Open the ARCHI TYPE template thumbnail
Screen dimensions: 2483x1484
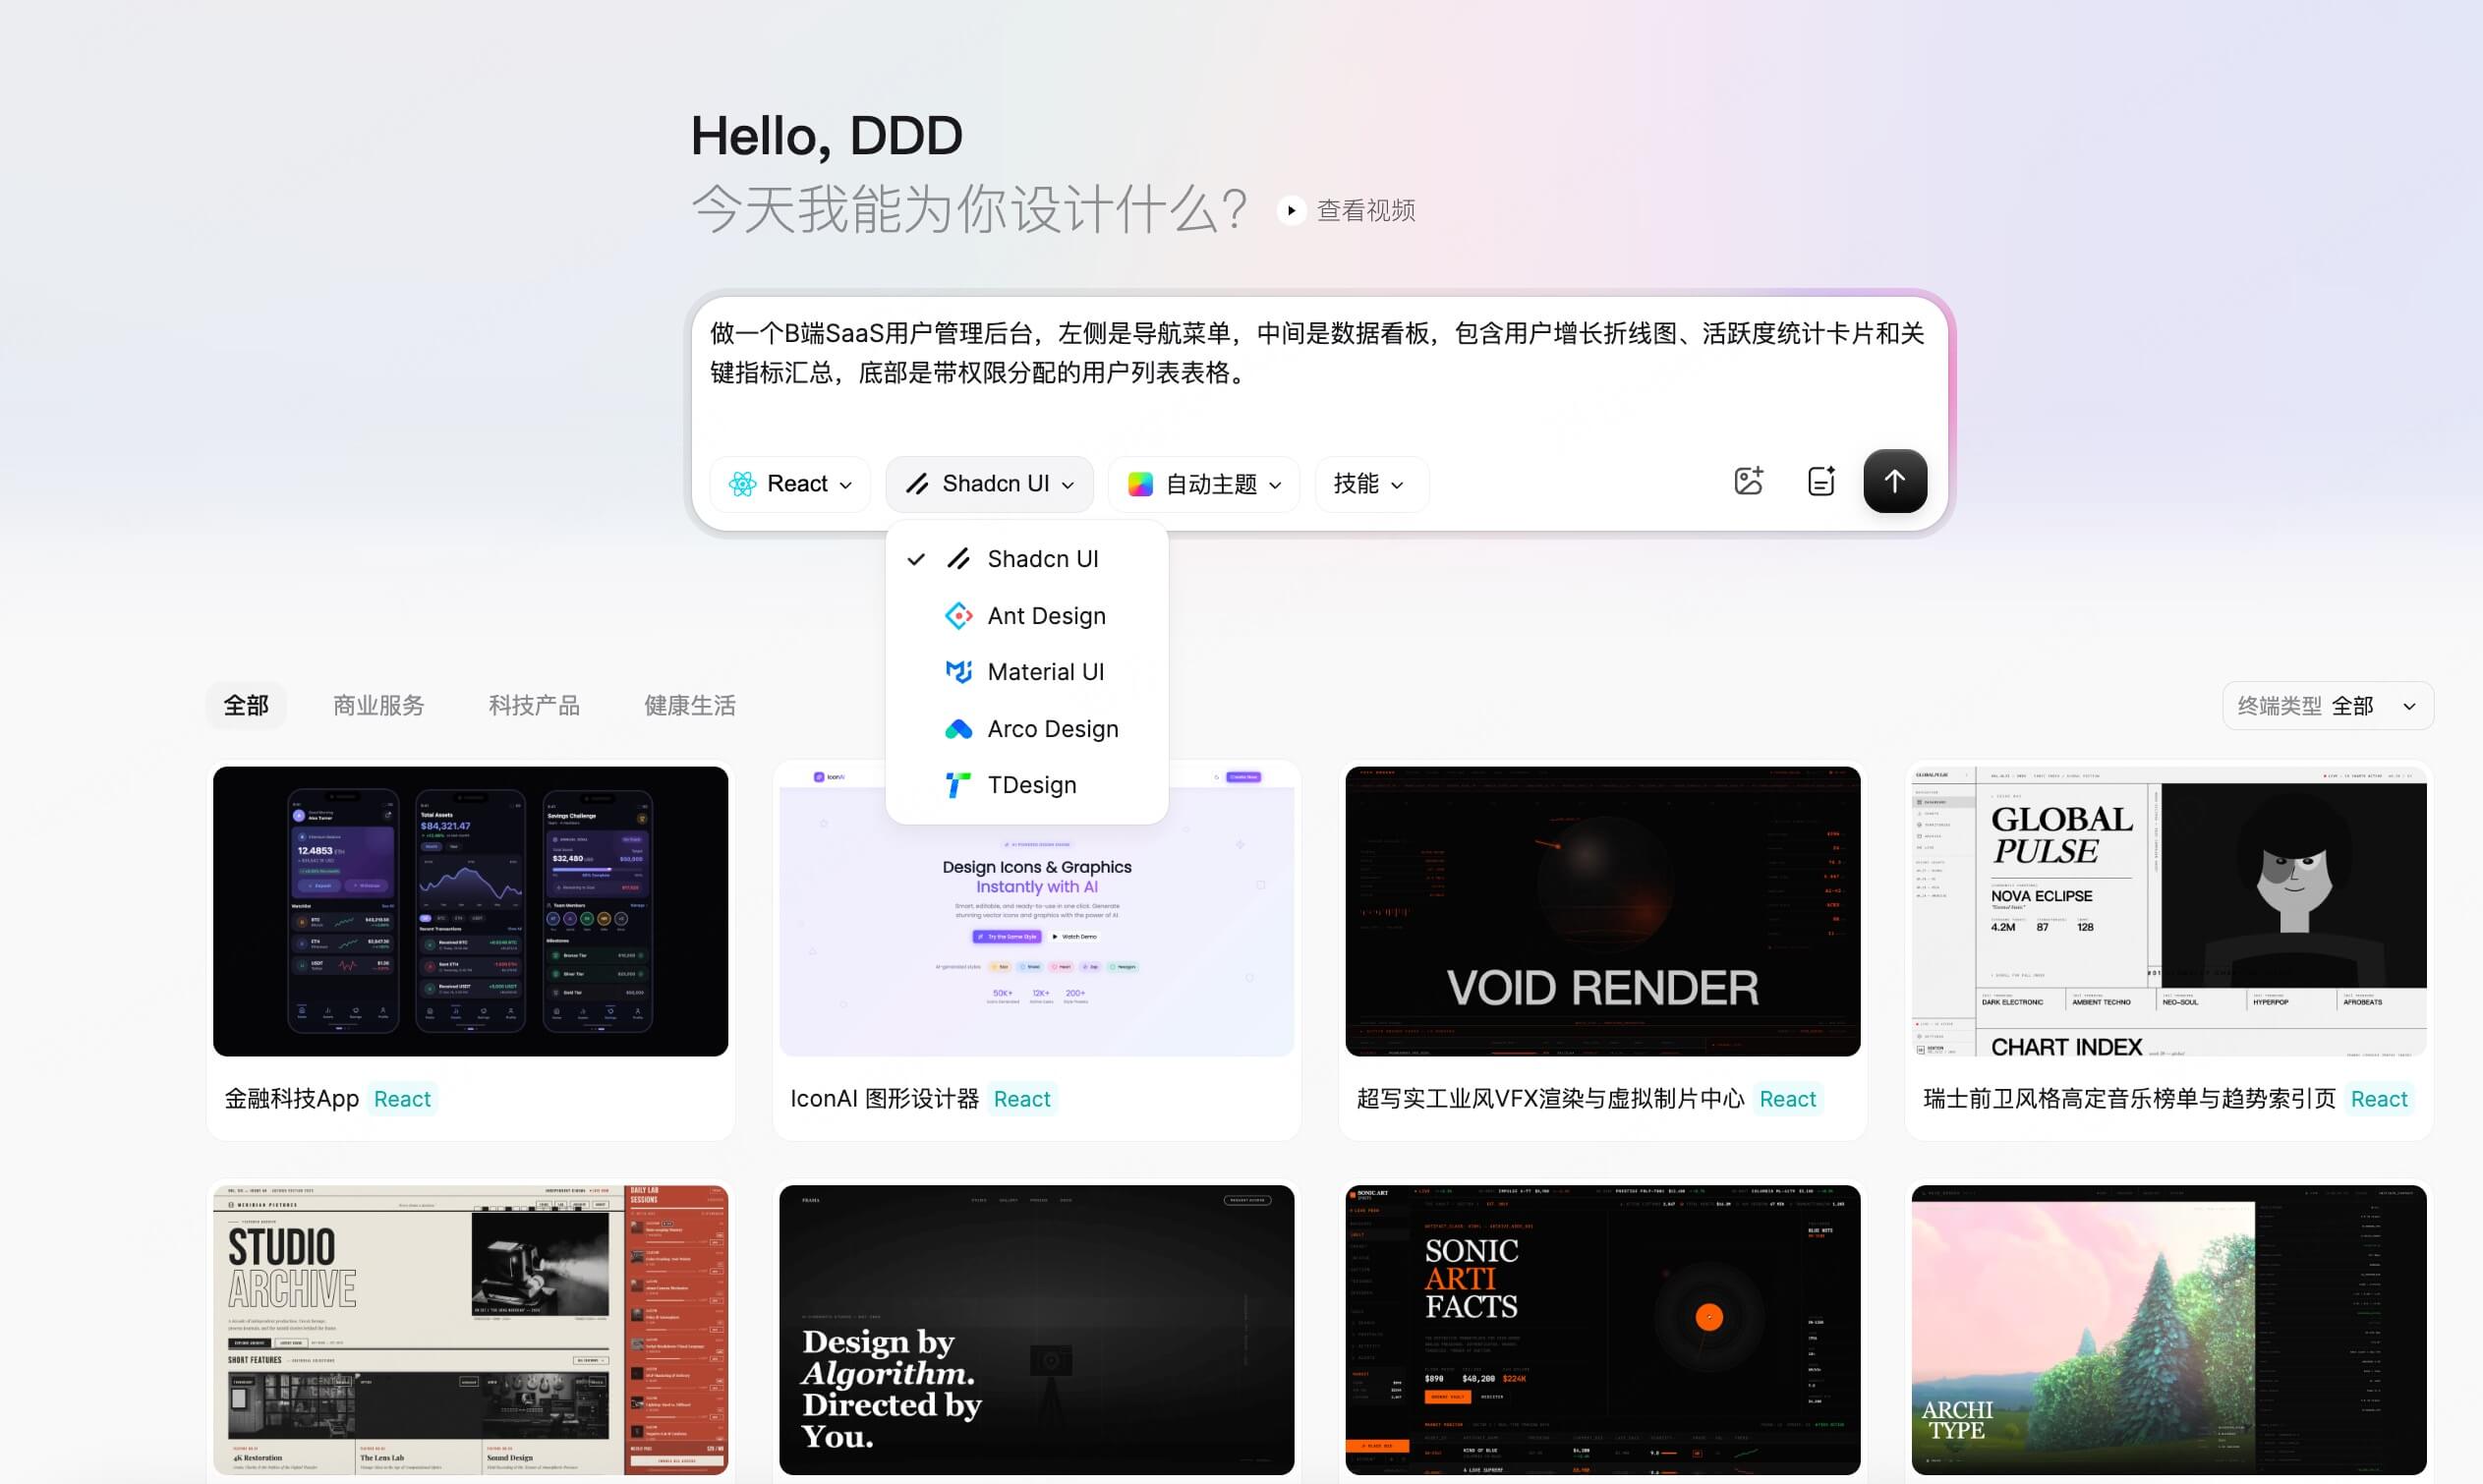click(x=2169, y=1330)
